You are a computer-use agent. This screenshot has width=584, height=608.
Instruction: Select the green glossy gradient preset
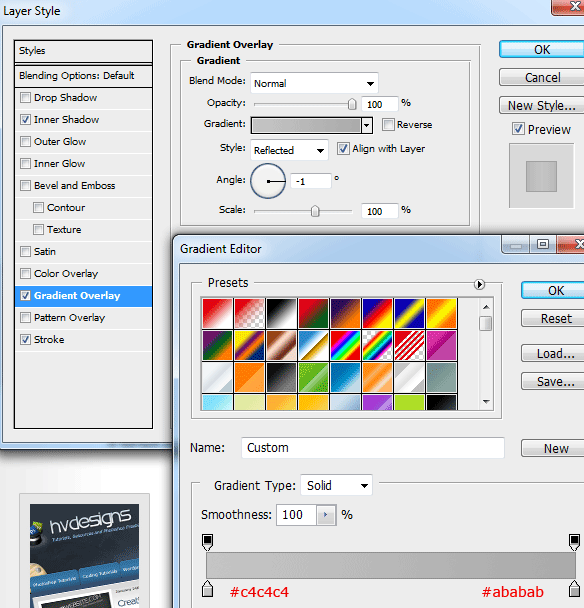point(313,378)
